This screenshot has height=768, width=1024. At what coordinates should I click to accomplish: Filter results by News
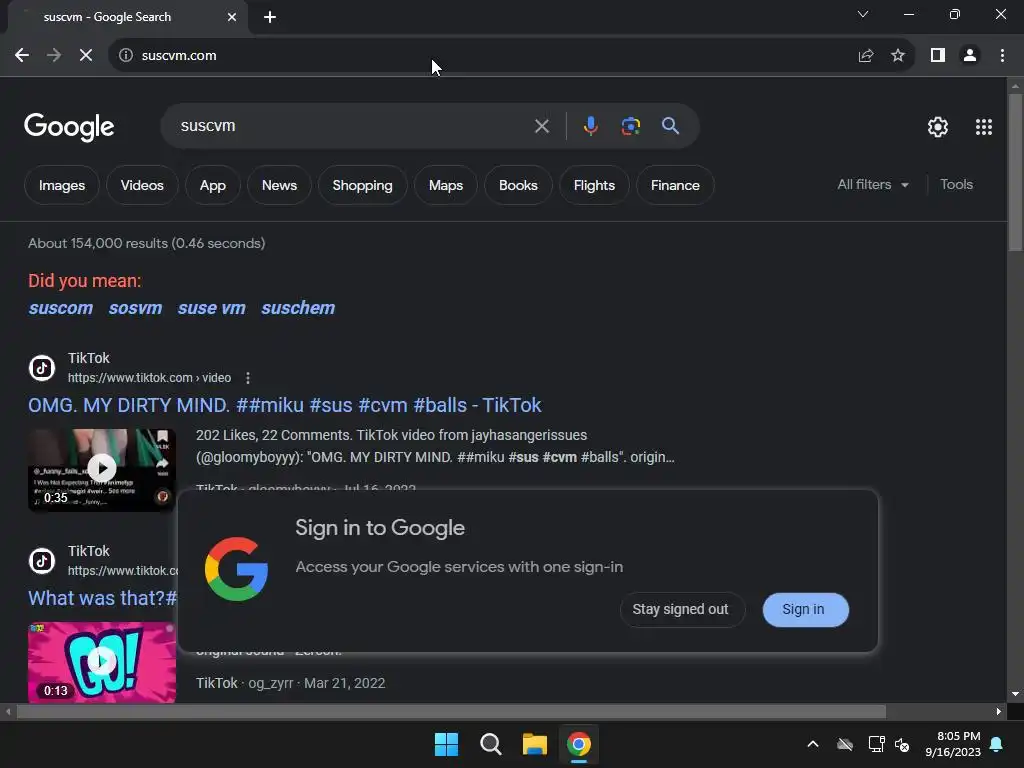(279, 185)
